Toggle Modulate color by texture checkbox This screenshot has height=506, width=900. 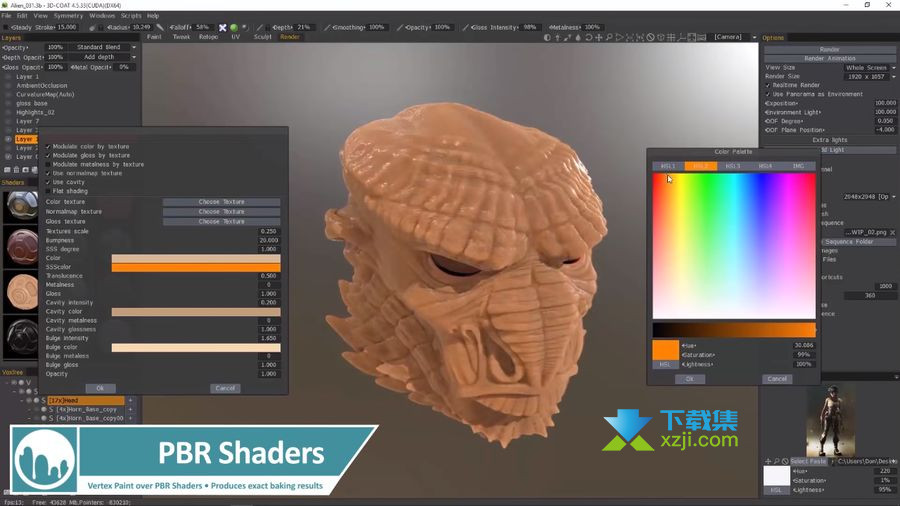(x=48, y=147)
